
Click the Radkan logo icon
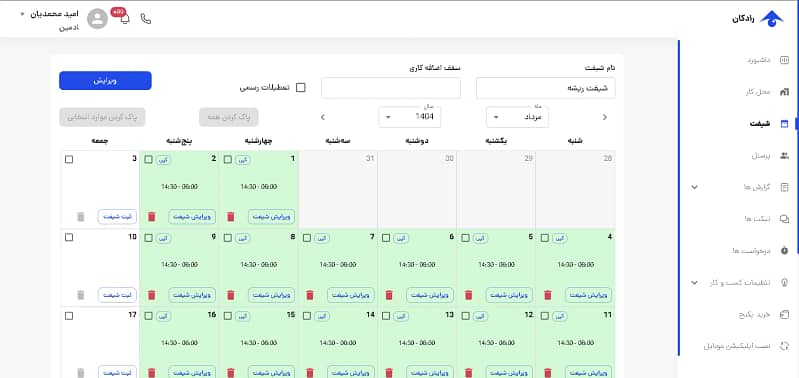coord(771,19)
